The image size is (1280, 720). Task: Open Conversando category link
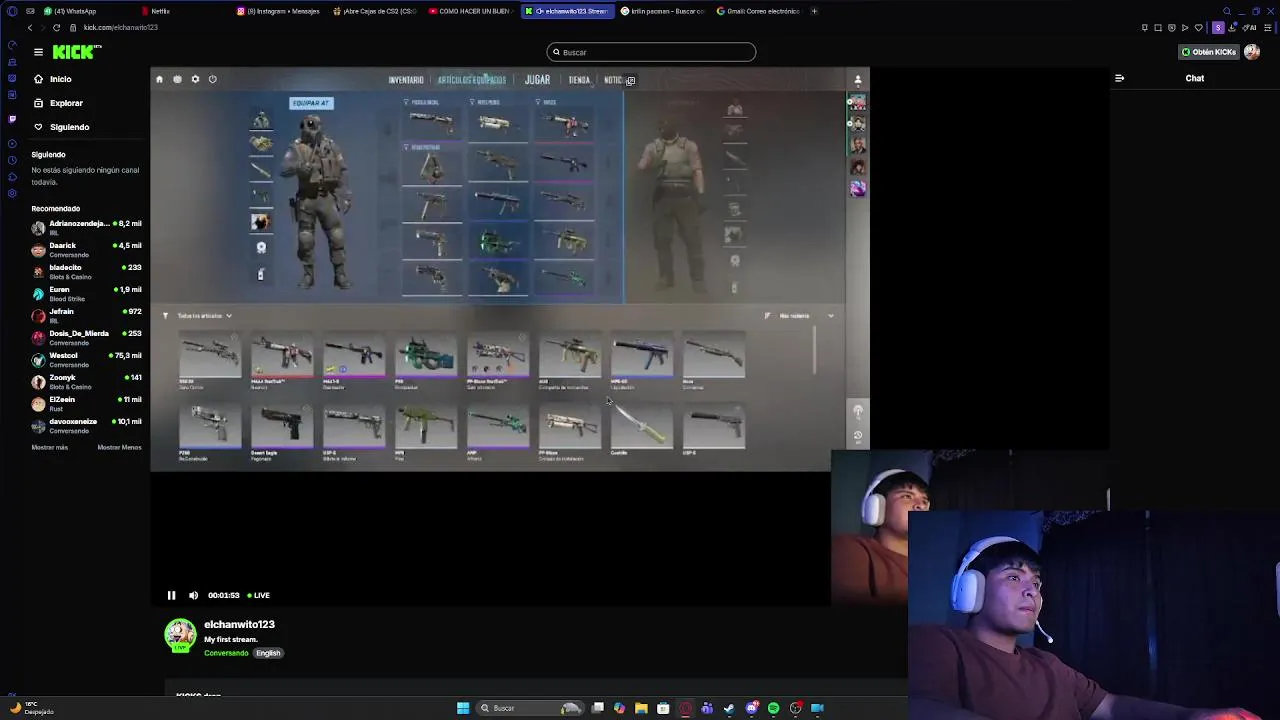tap(226, 653)
